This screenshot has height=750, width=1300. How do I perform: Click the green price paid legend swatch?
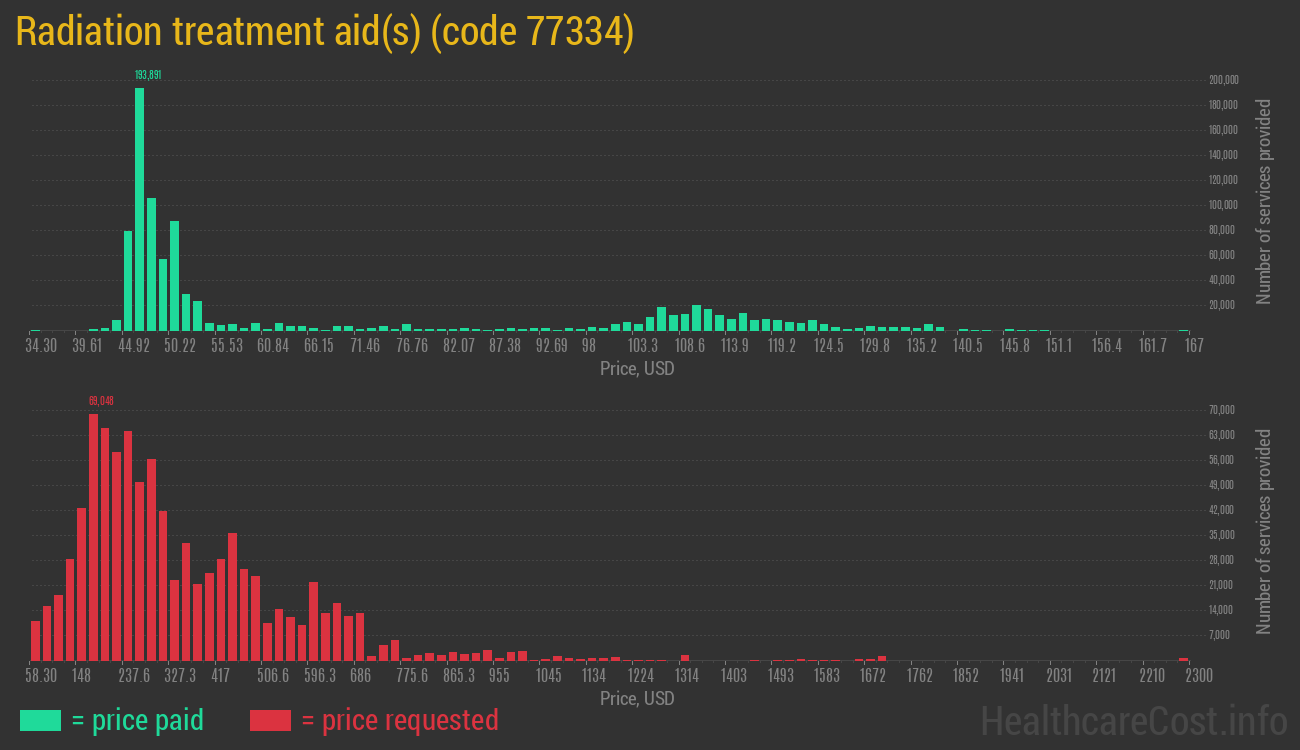(40, 720)
